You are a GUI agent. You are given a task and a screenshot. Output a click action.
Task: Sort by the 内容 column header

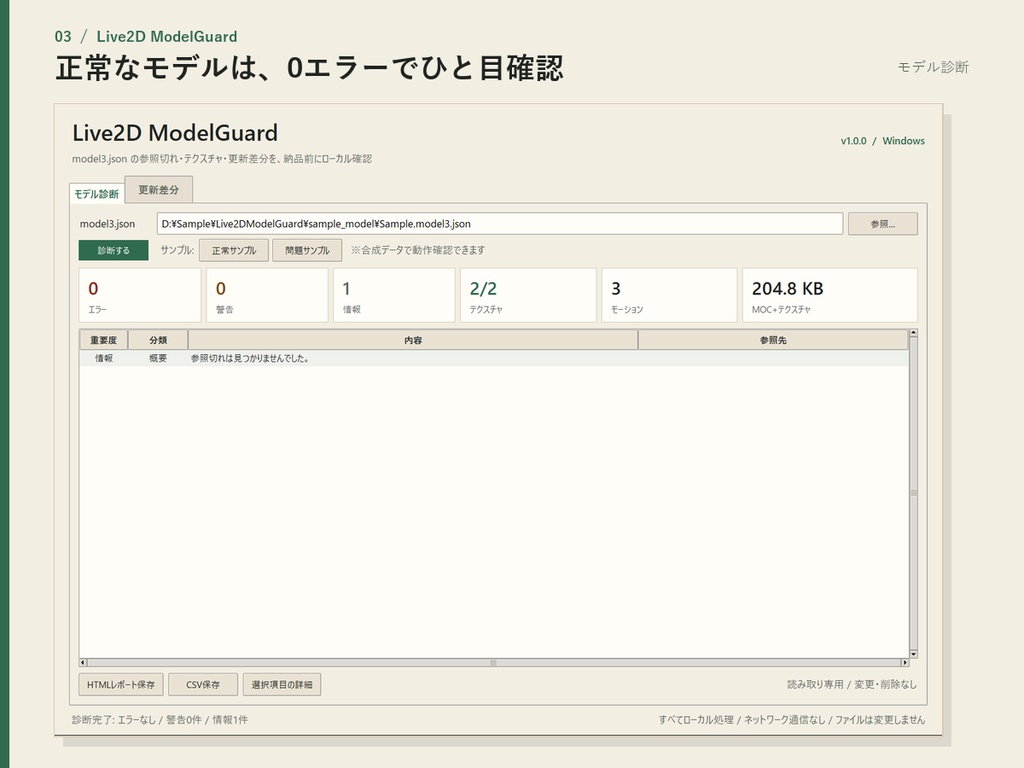(x=413, y=340)
